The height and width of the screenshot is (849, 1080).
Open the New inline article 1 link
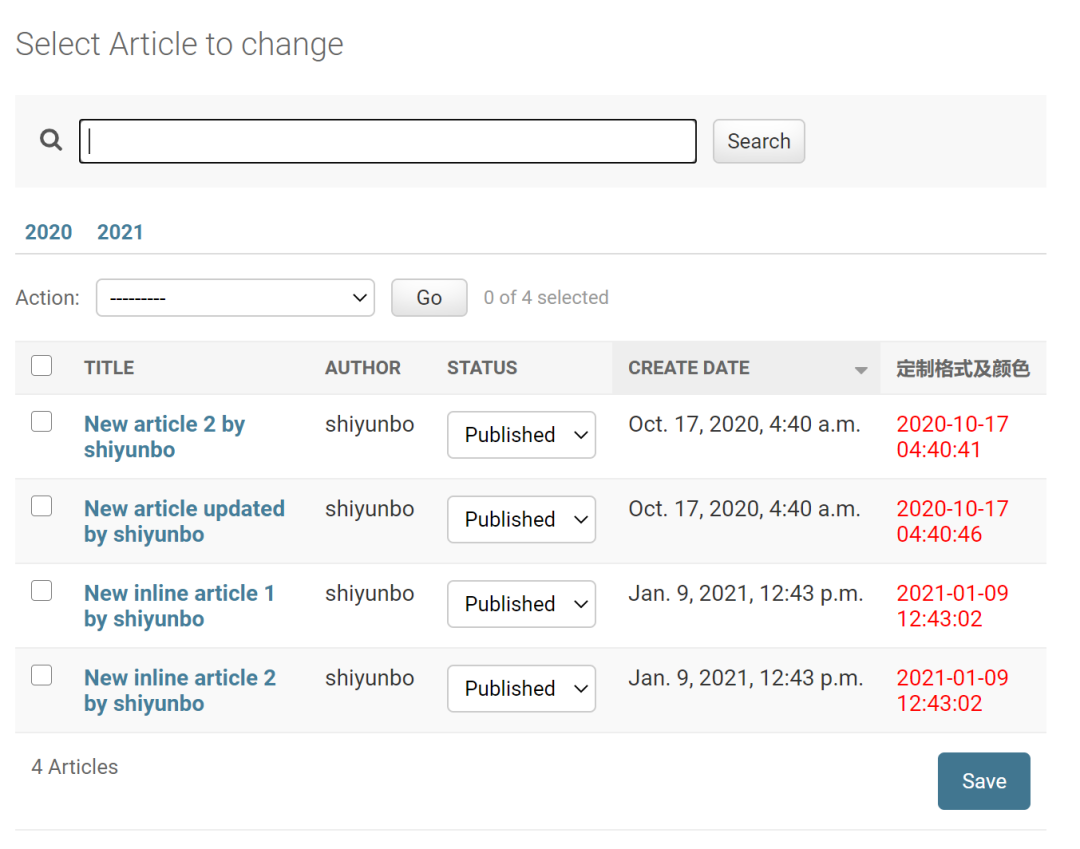click(179, 606)
